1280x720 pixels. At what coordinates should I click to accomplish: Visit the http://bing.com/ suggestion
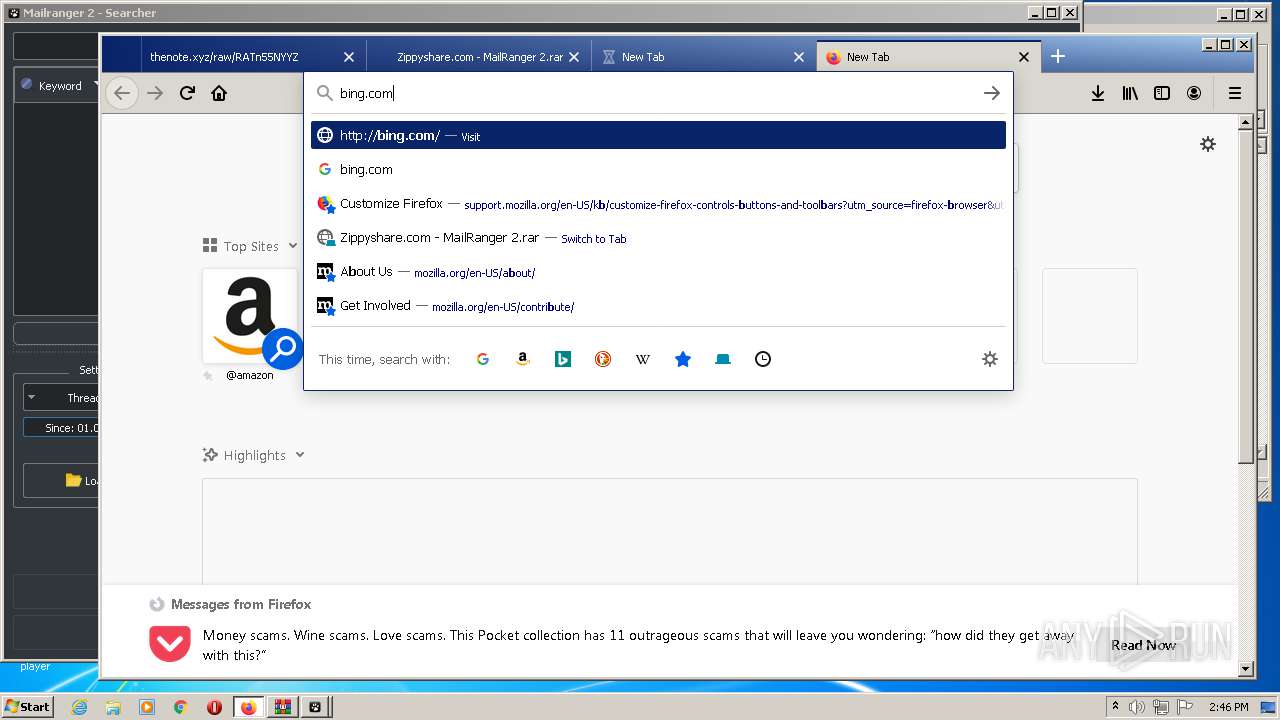[x=658, y=135]
